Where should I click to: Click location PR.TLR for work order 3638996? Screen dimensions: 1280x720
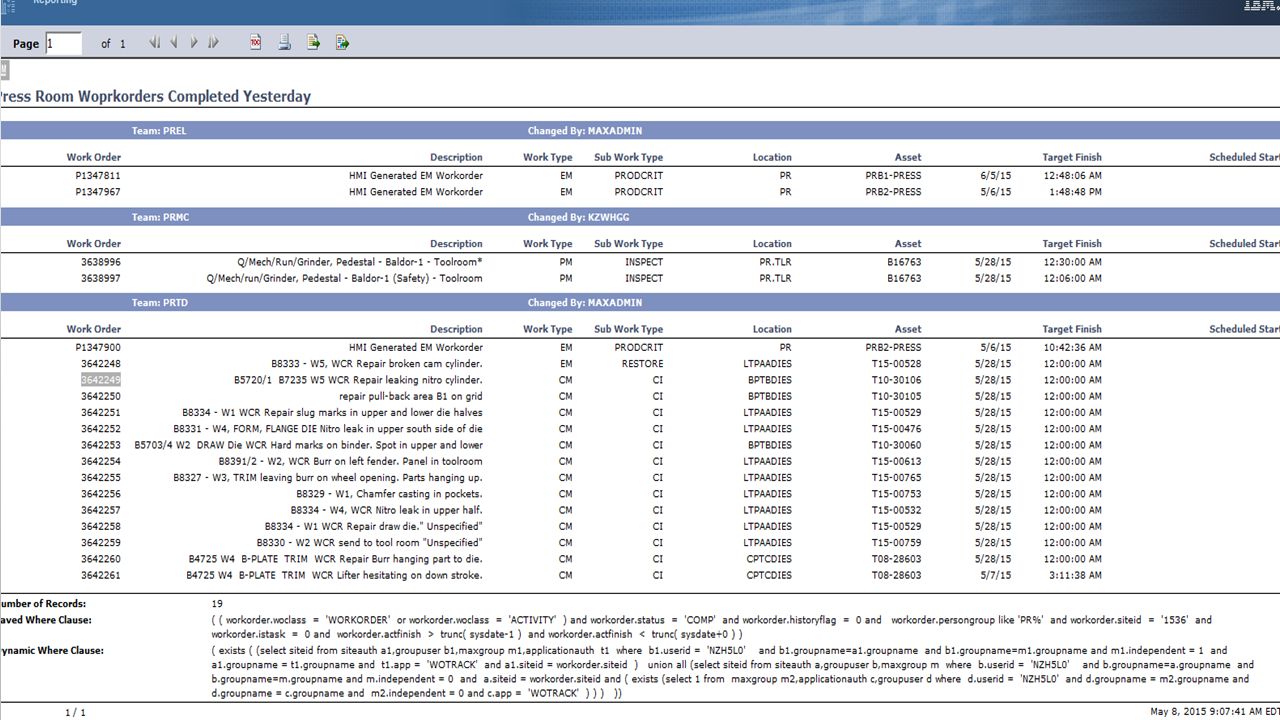(x=775, y=262)
